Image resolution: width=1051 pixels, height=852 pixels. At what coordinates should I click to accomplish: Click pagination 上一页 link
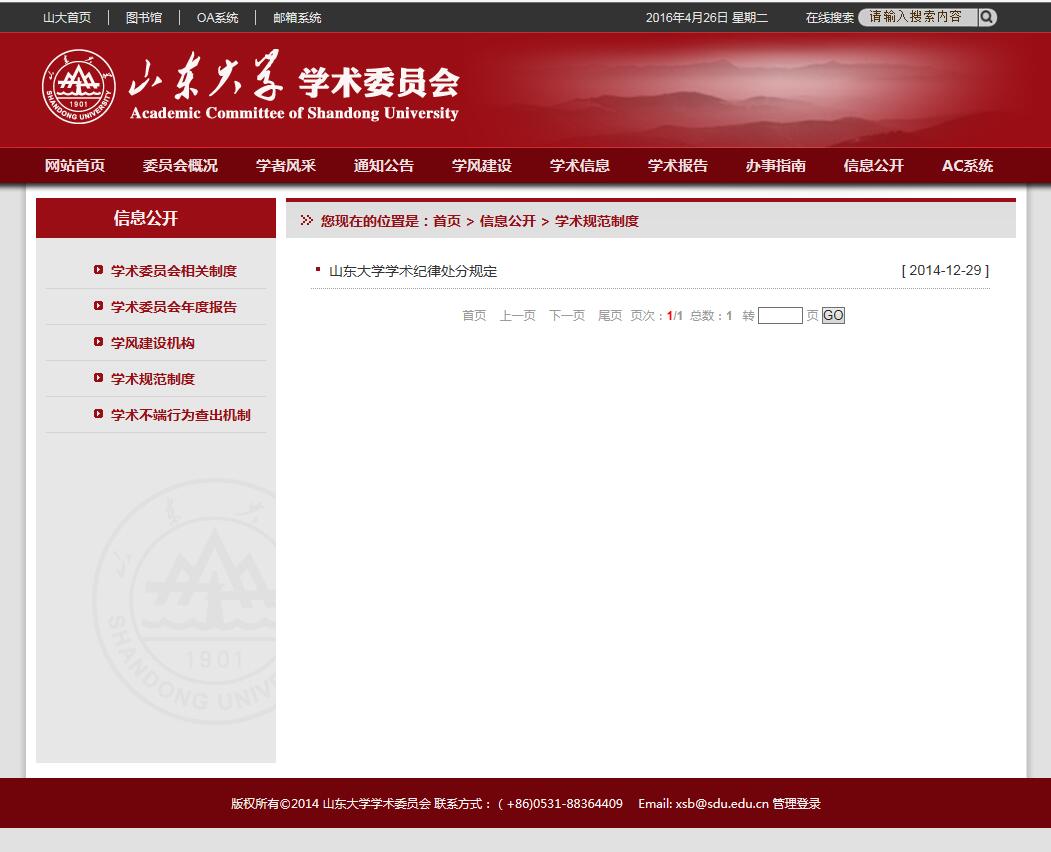coord(517,316)
